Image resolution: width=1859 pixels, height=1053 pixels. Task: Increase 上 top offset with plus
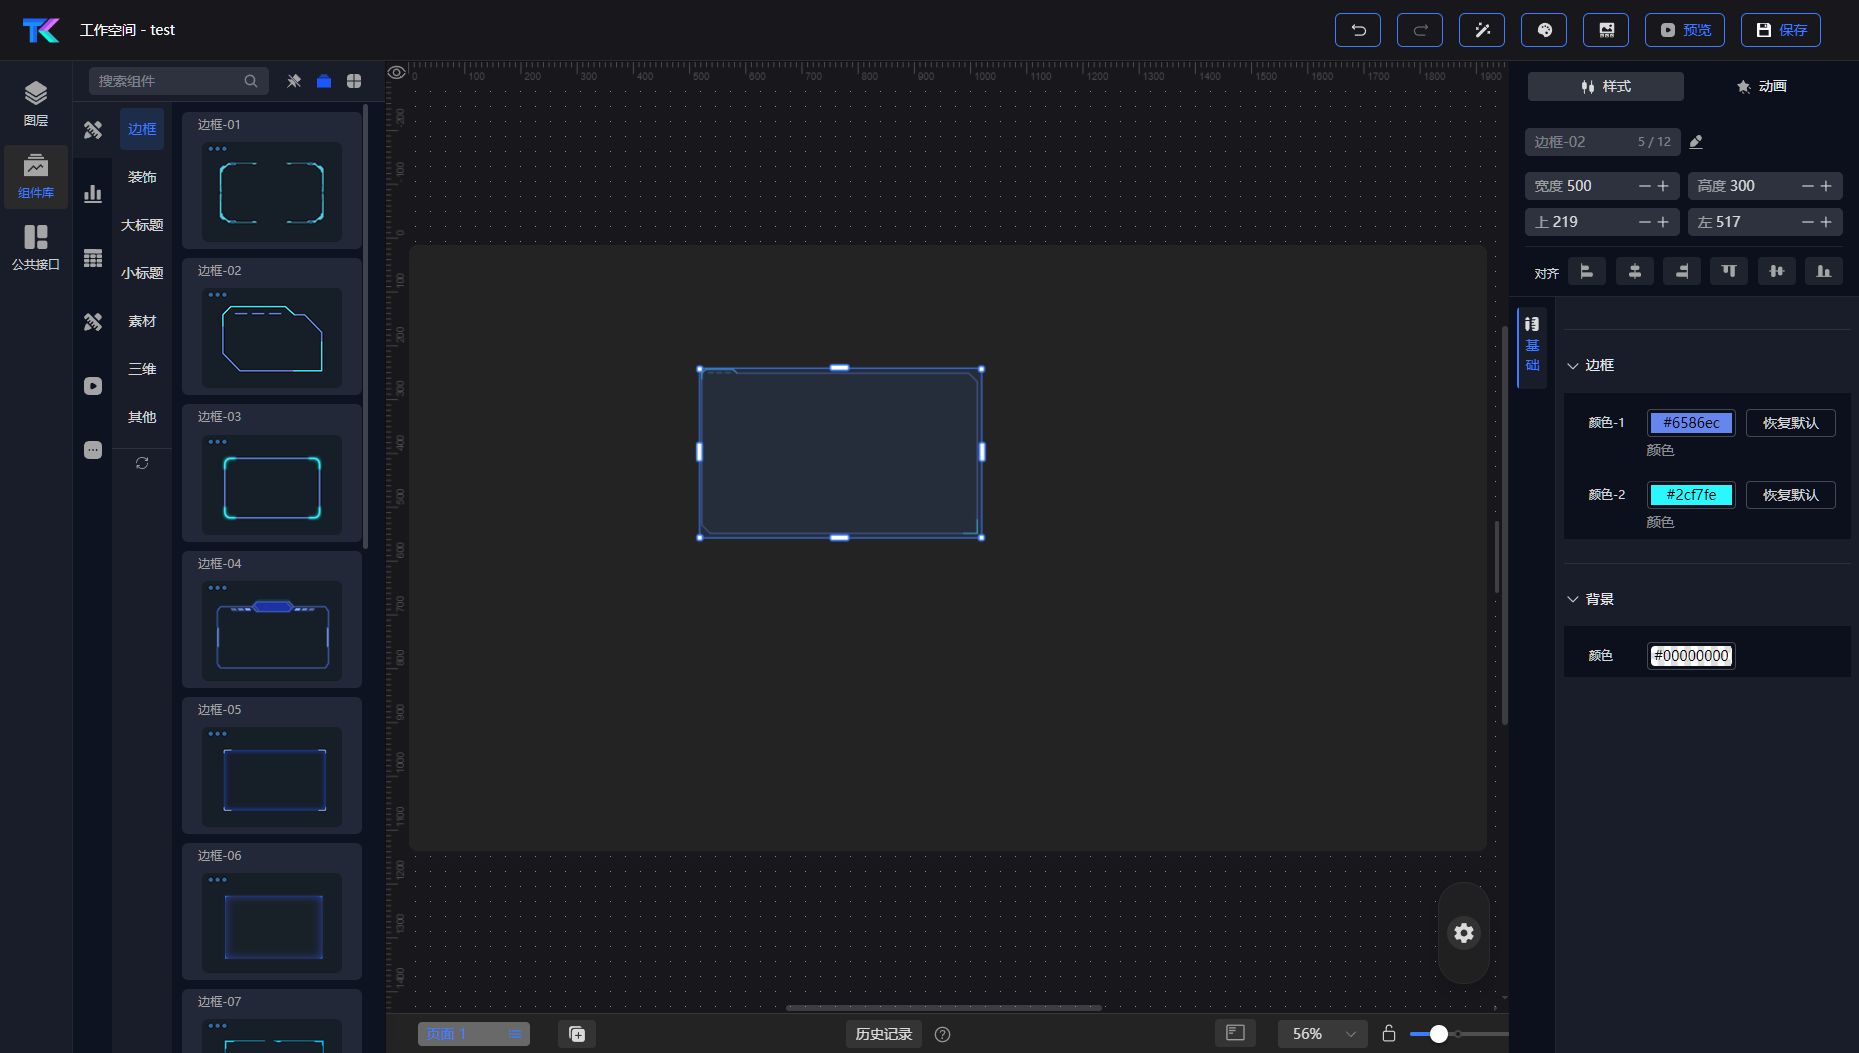coord(1663,222)
